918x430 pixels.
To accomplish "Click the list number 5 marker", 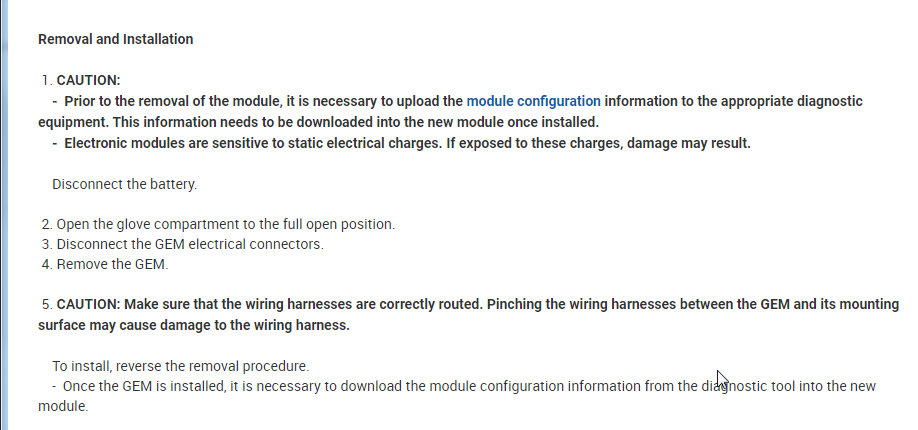I will point(46,304).
